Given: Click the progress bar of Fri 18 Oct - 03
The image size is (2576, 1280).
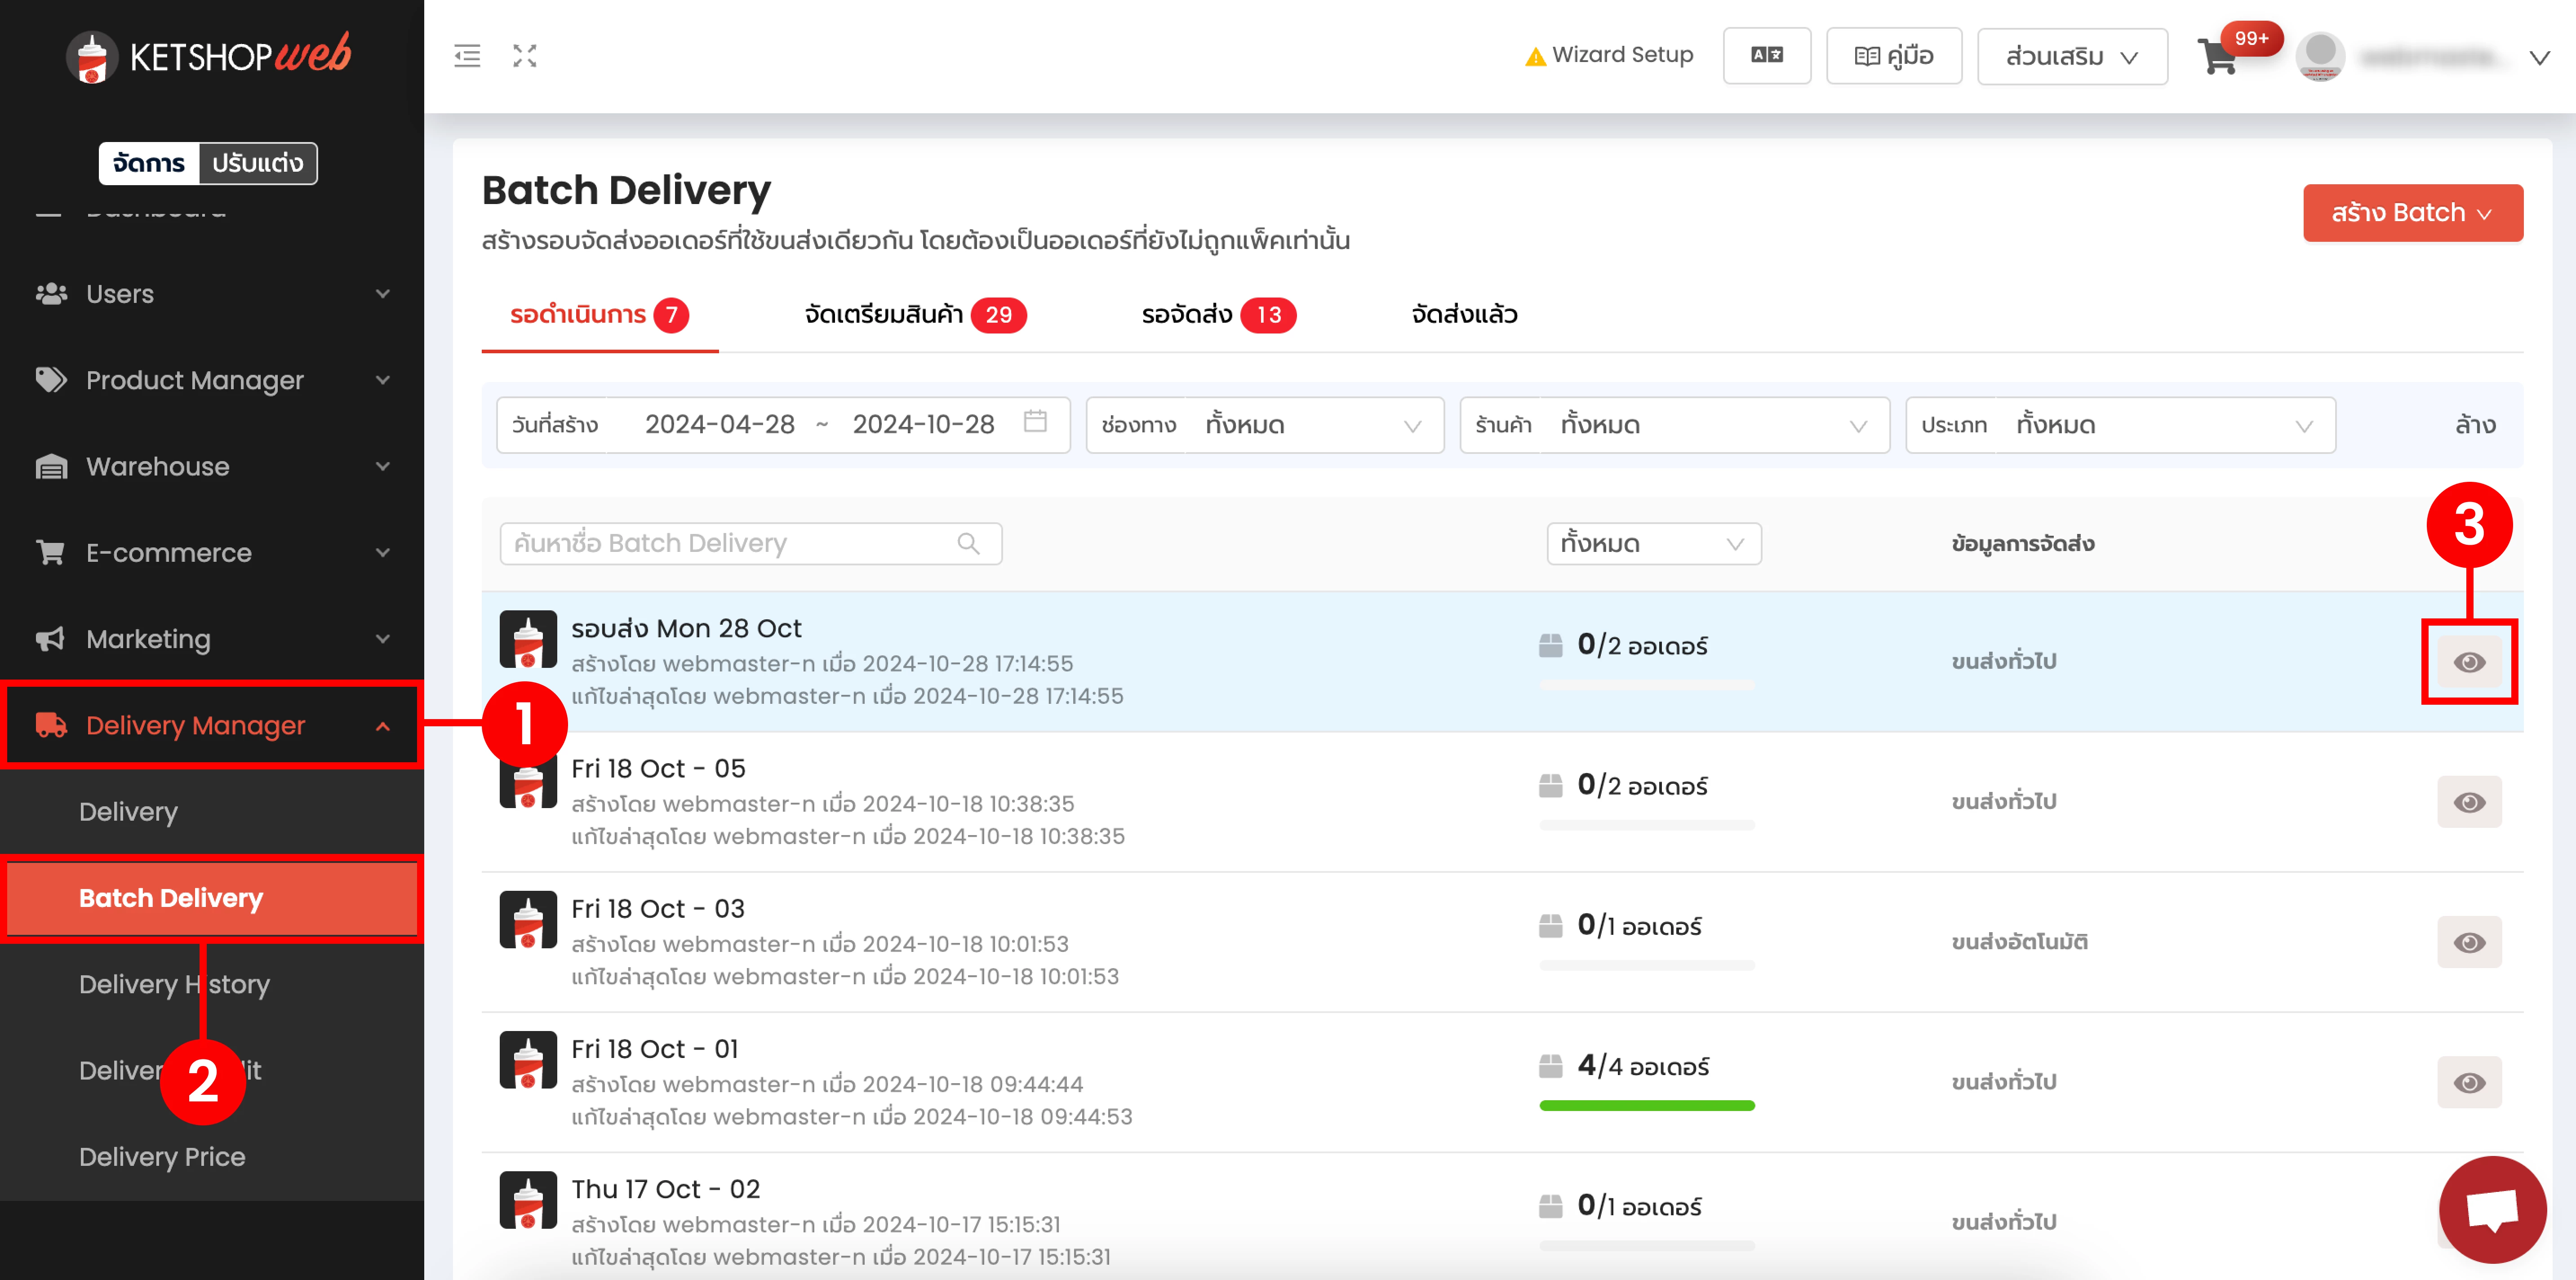Looking at the screenshot, I should [x=1646, y=965].
